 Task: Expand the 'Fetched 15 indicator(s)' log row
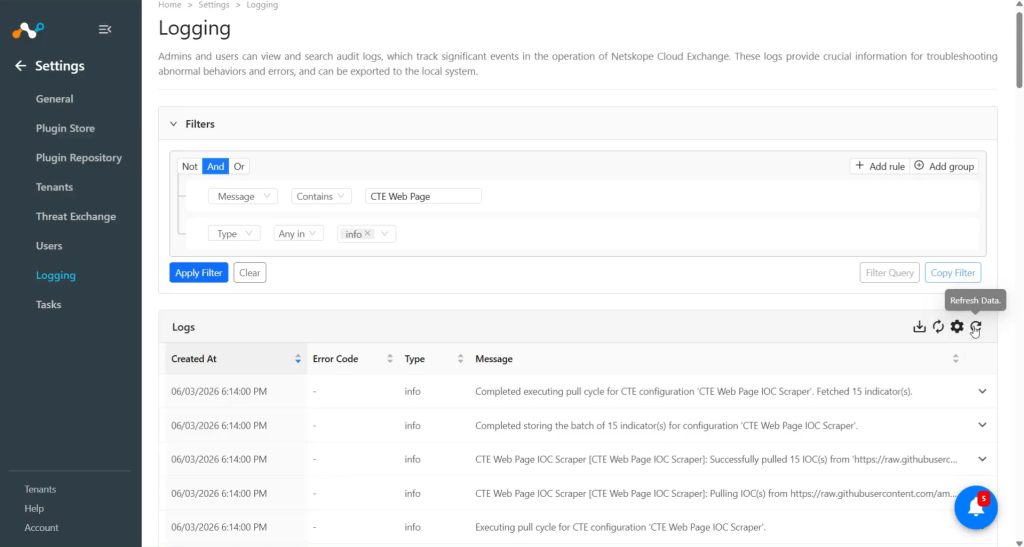tap(982, 392)
